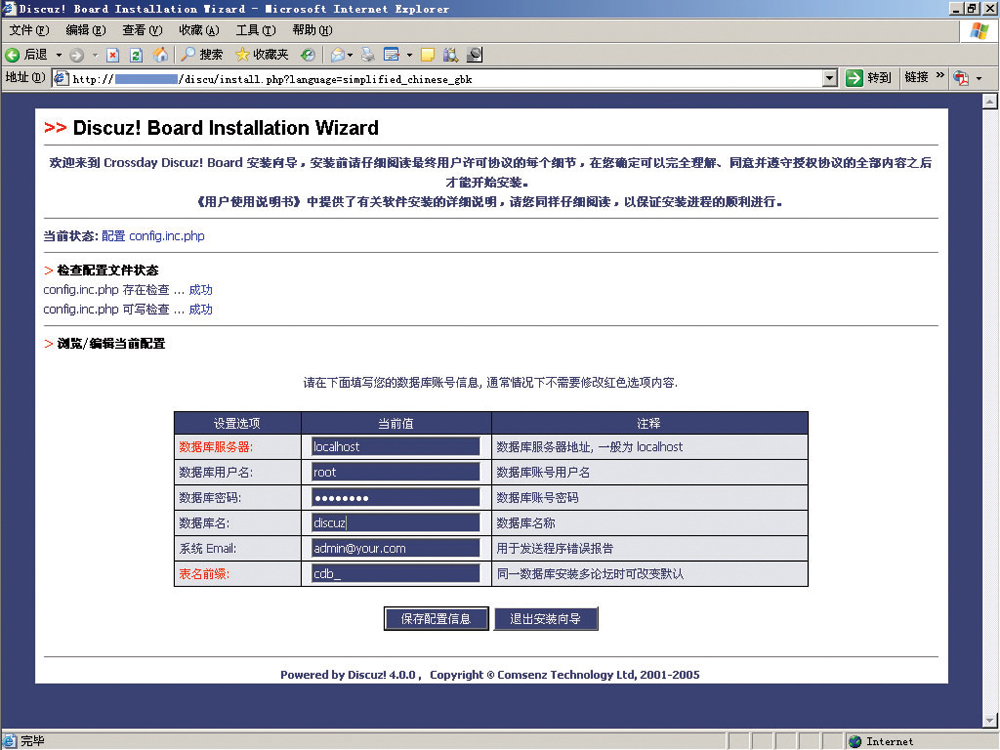The image size is (1000, 750).
Task: Click the 表名前缀: red label
Action: [x=204, y=574]
